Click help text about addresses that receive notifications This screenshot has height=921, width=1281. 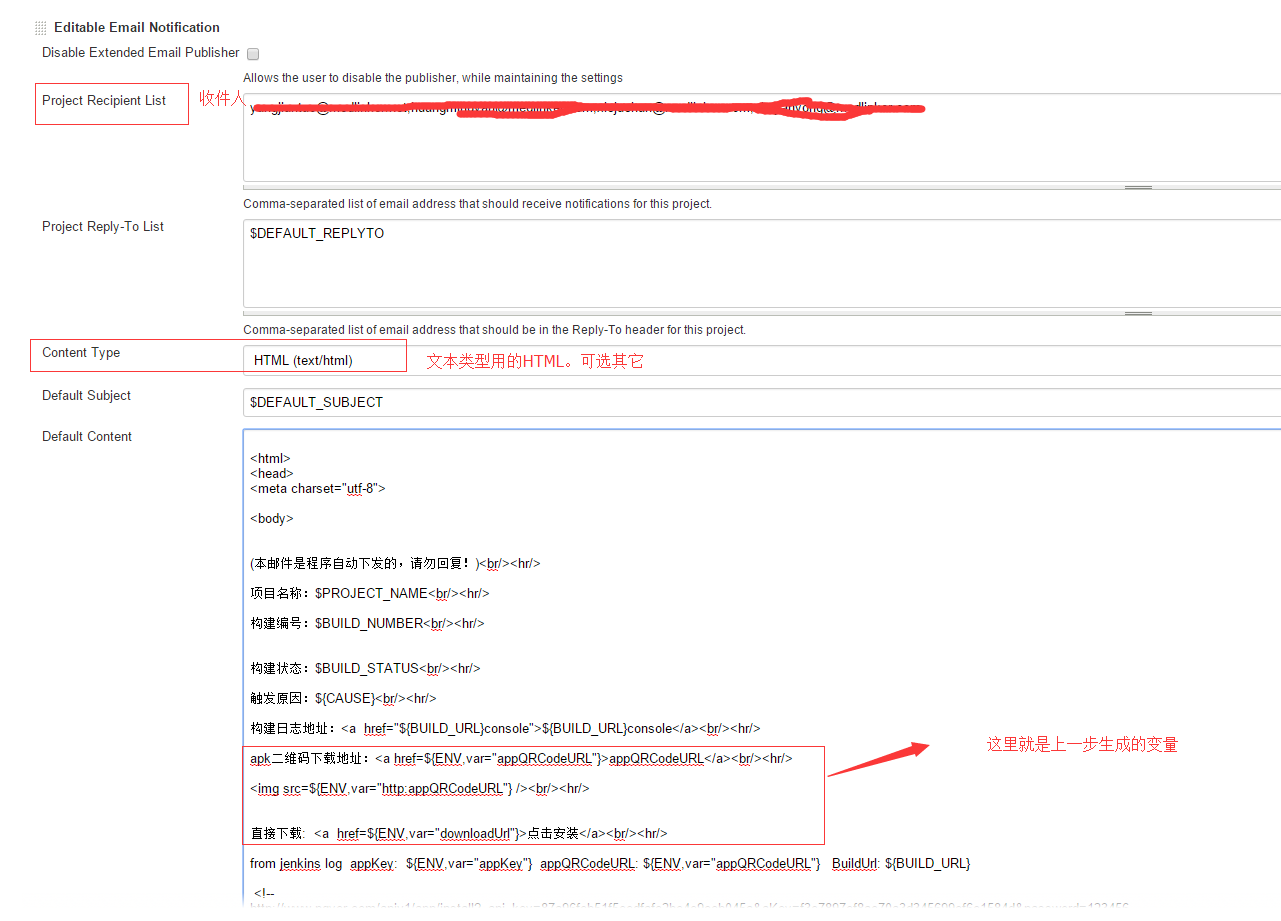478,204
